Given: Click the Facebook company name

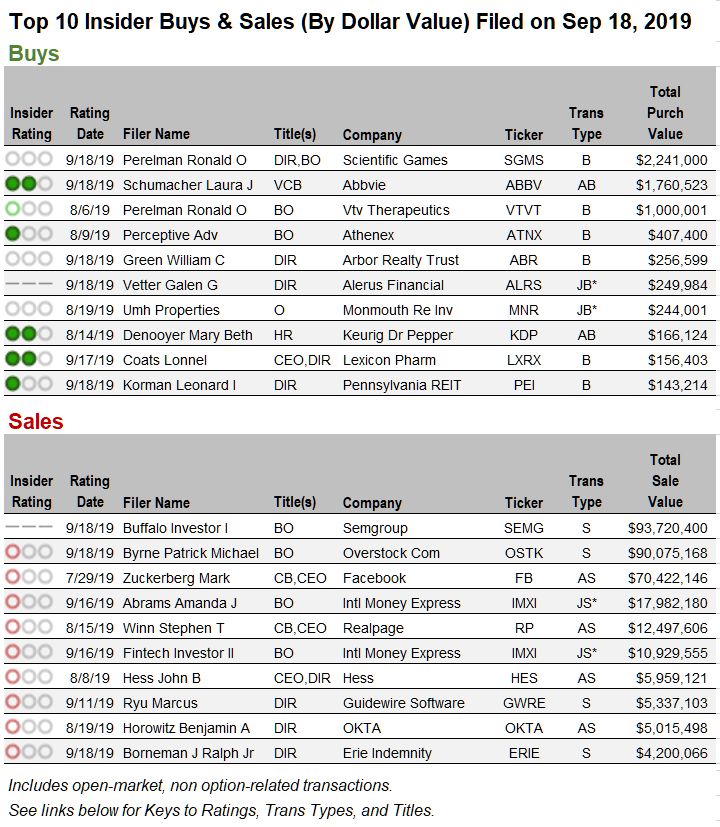Looking at the screenshot, I should [x=374, y=578].
